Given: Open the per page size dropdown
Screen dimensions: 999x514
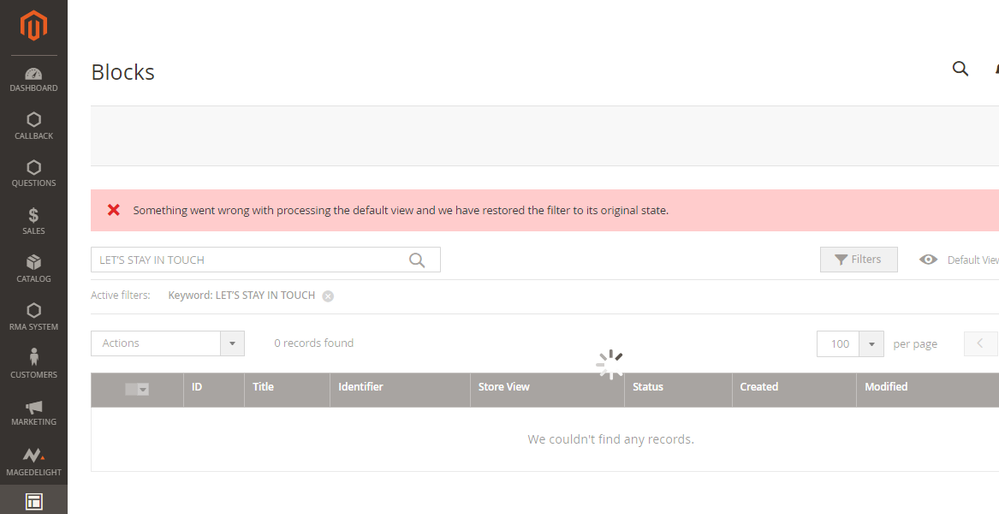Looking at the screenshot, I should 871,344.
